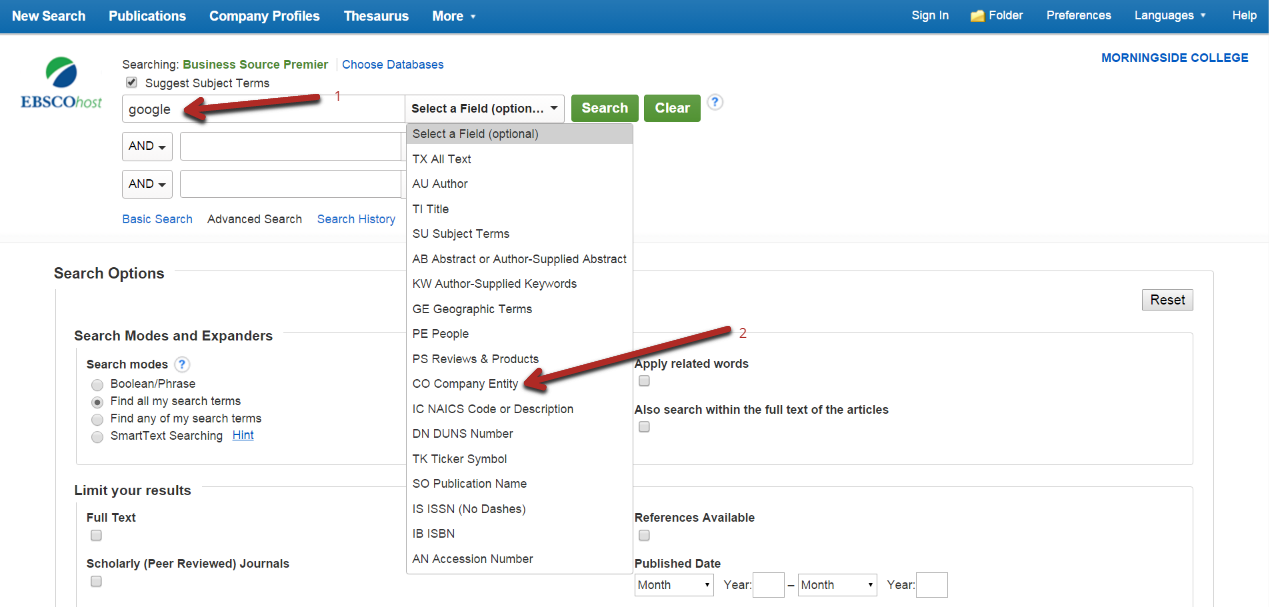Choose SU Subject Terms field
Screen dimensions: 1269x607
pos(520,234)
